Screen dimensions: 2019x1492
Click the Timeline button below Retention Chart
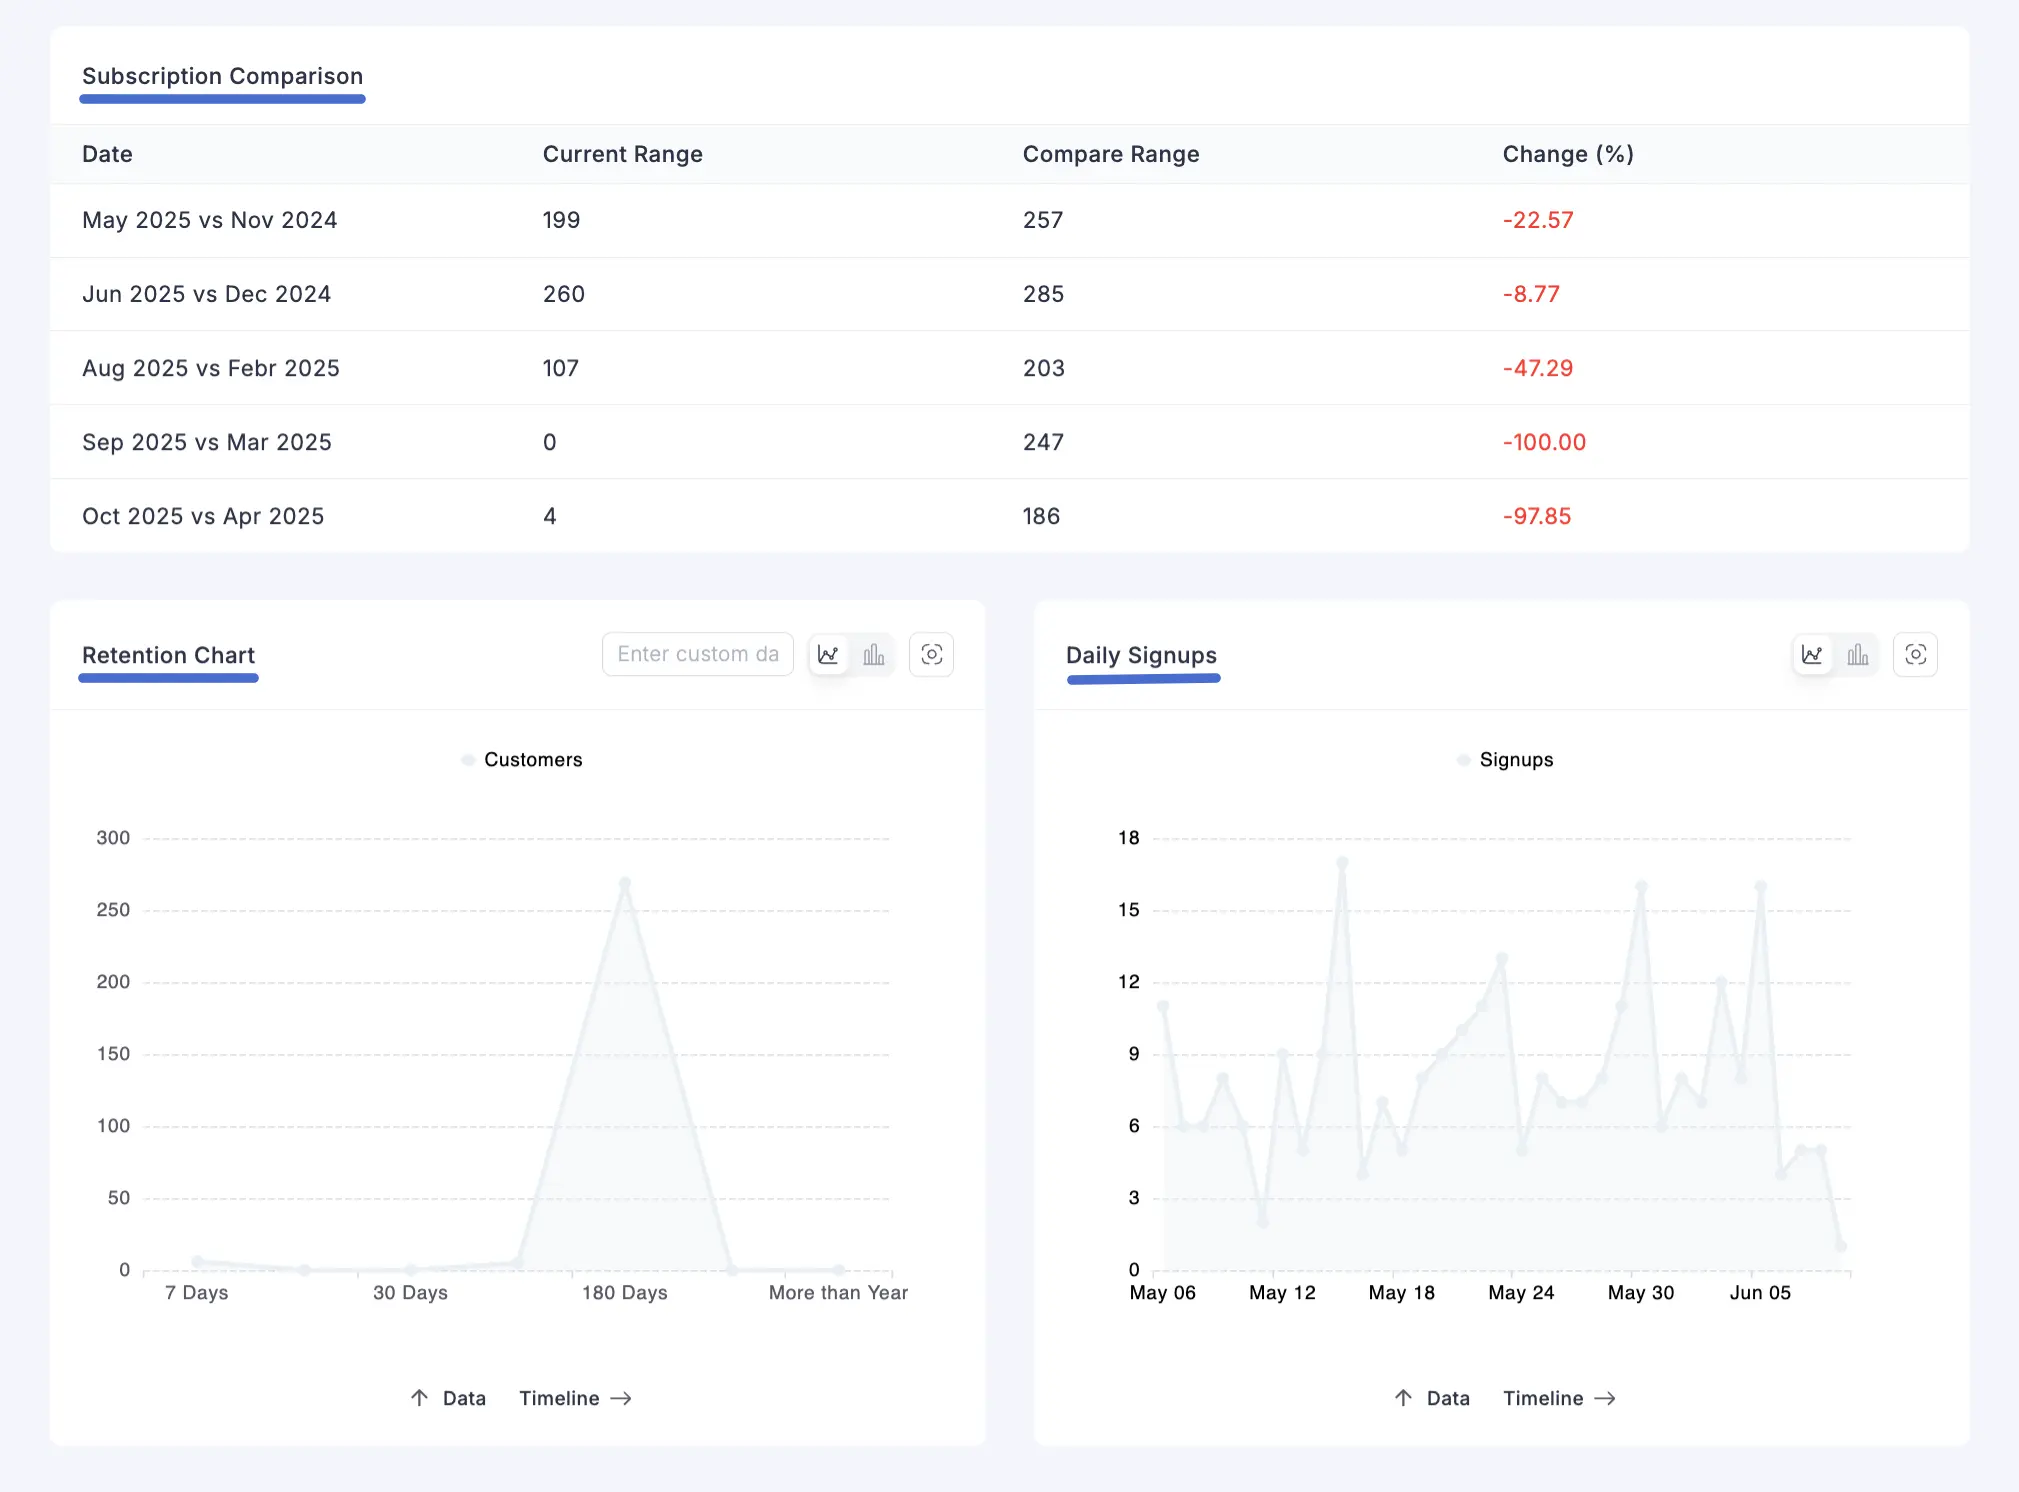pos(560,1397)
